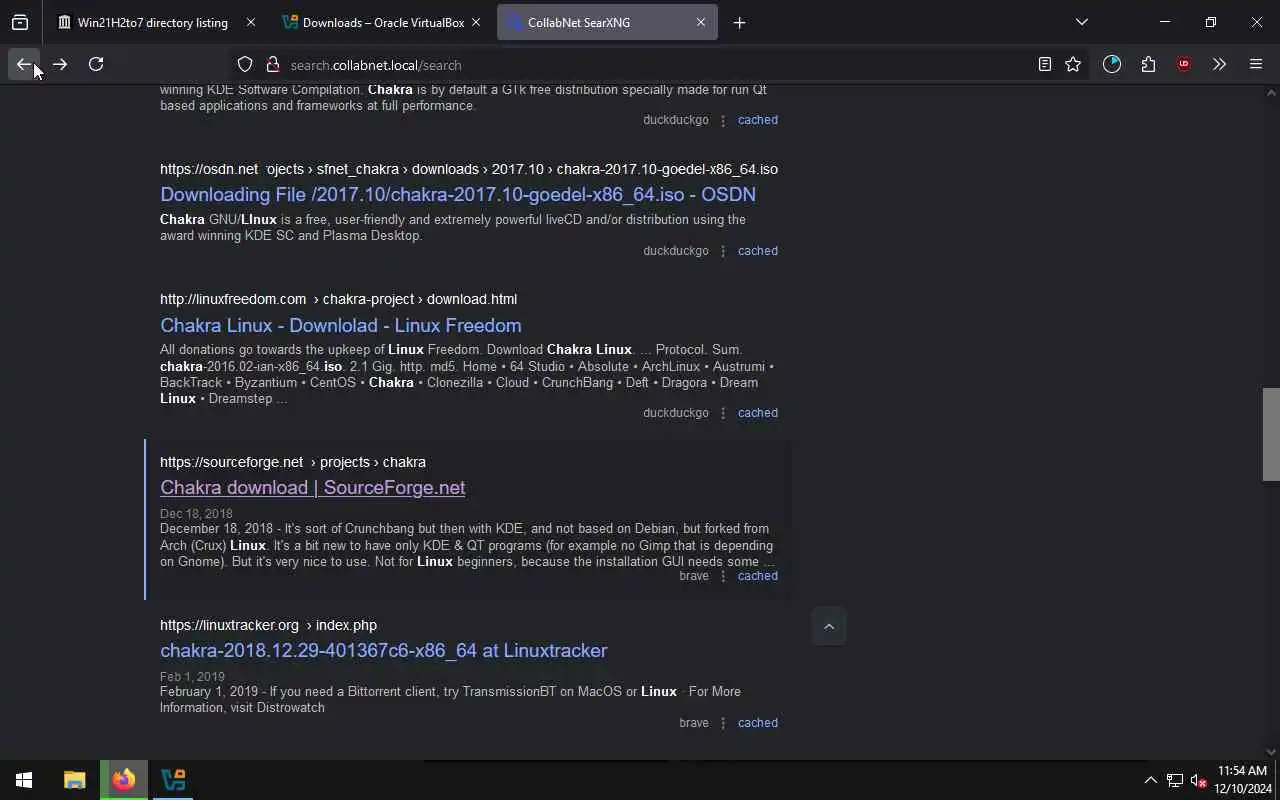Open OSDN chakra-2017.10-goedel download result
Screen dimensions: 1280x800
458,194
